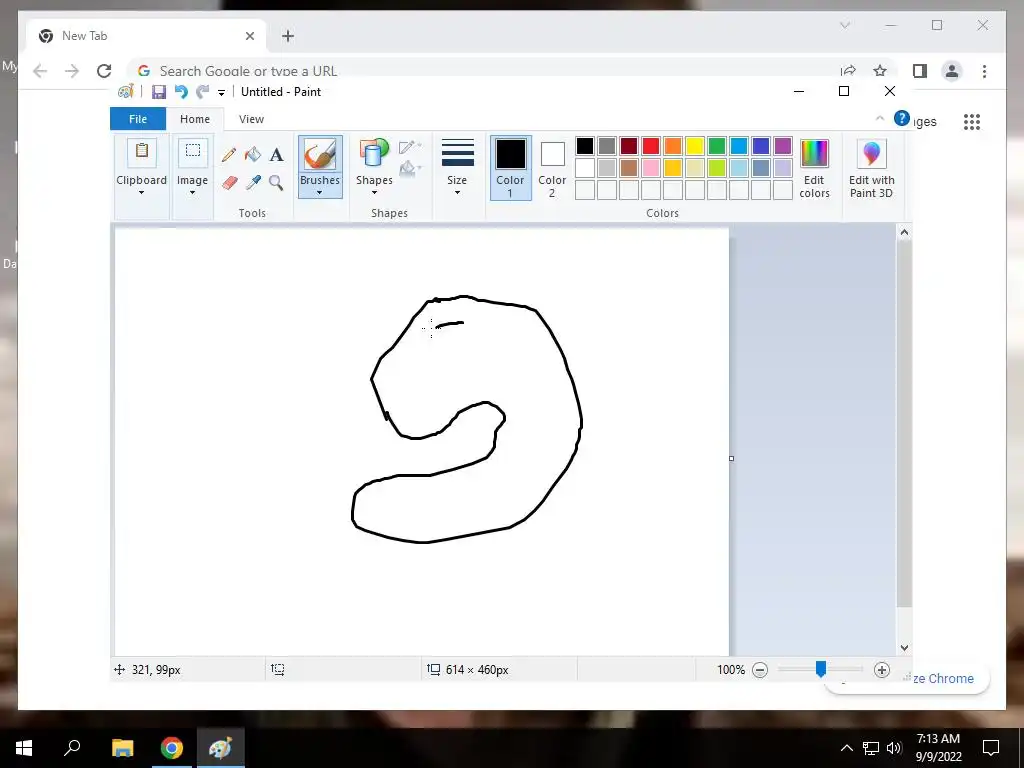Click the Save icon in Paint title bar
This screenshot has height=768, width=1024.
point(159,92)
